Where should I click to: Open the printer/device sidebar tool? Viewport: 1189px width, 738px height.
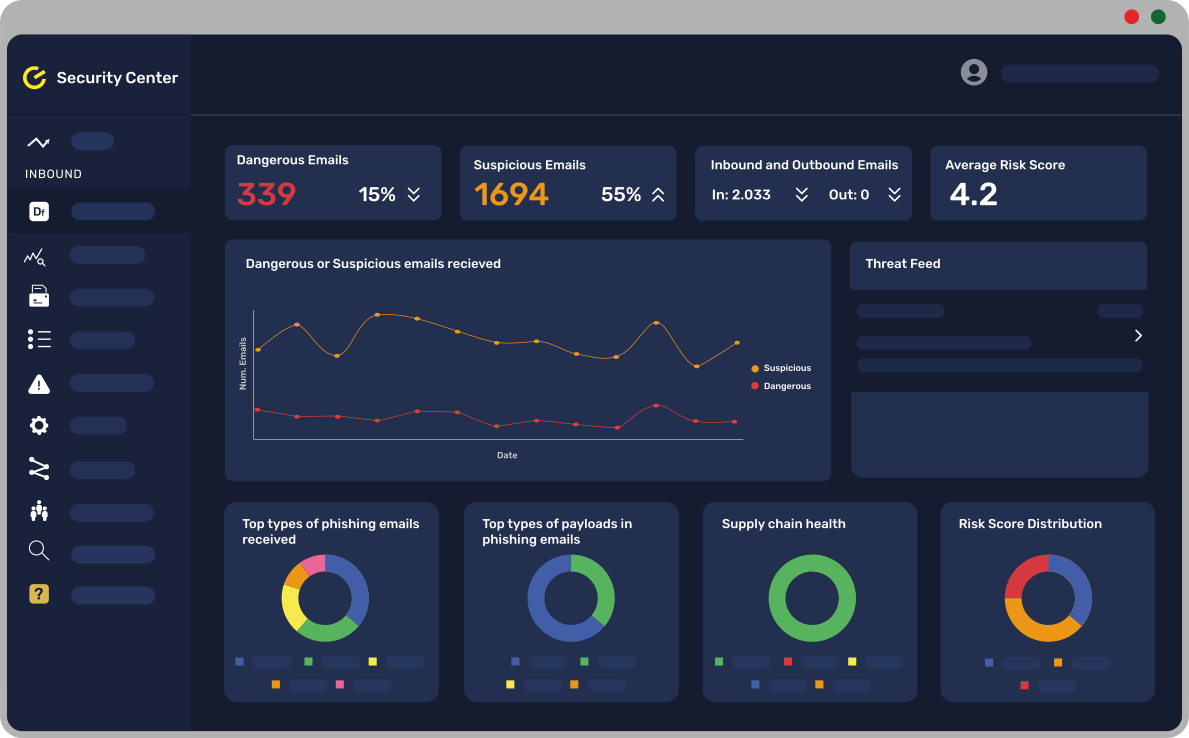pyautogui.click(x=38, y=296)
